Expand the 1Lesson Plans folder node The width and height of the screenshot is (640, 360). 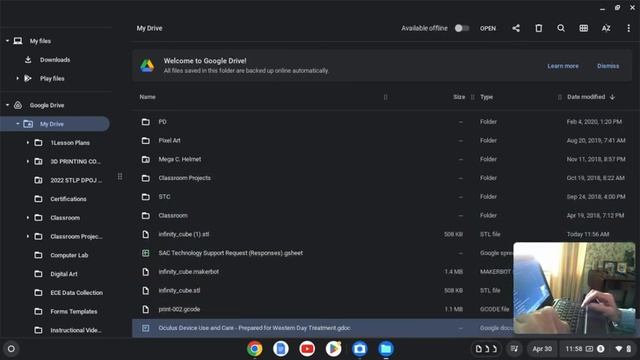point(28,142)
